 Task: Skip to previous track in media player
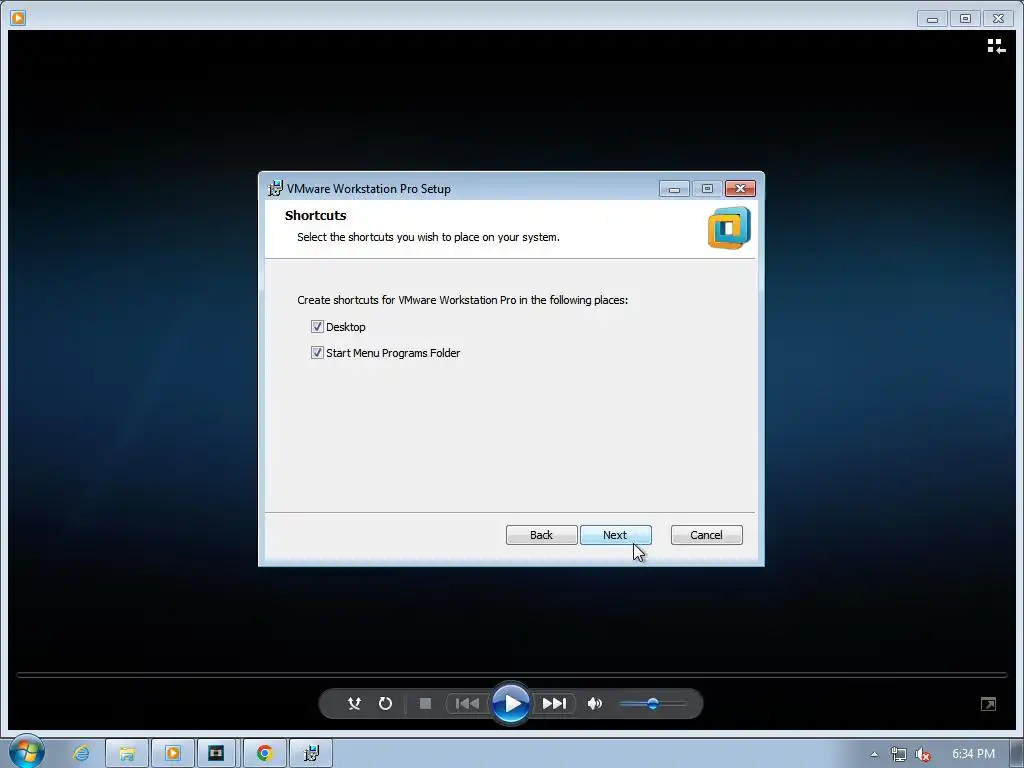coord(467,703)
